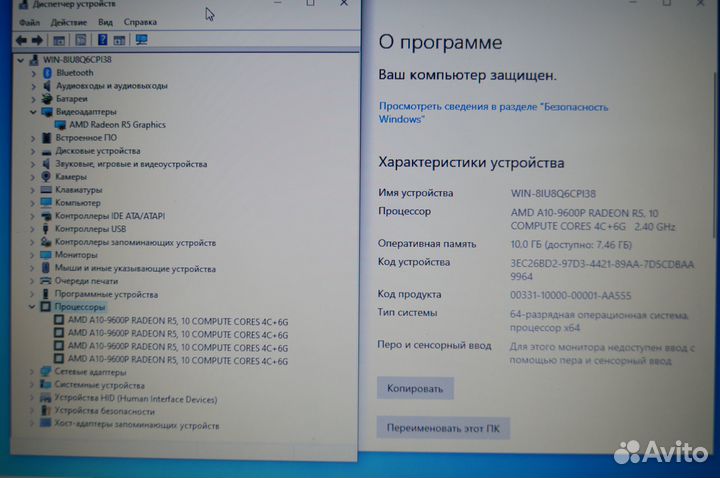Open the Безопасность Windows details link
The height and width of the screenshot is (478, 720).
(493, 112)
